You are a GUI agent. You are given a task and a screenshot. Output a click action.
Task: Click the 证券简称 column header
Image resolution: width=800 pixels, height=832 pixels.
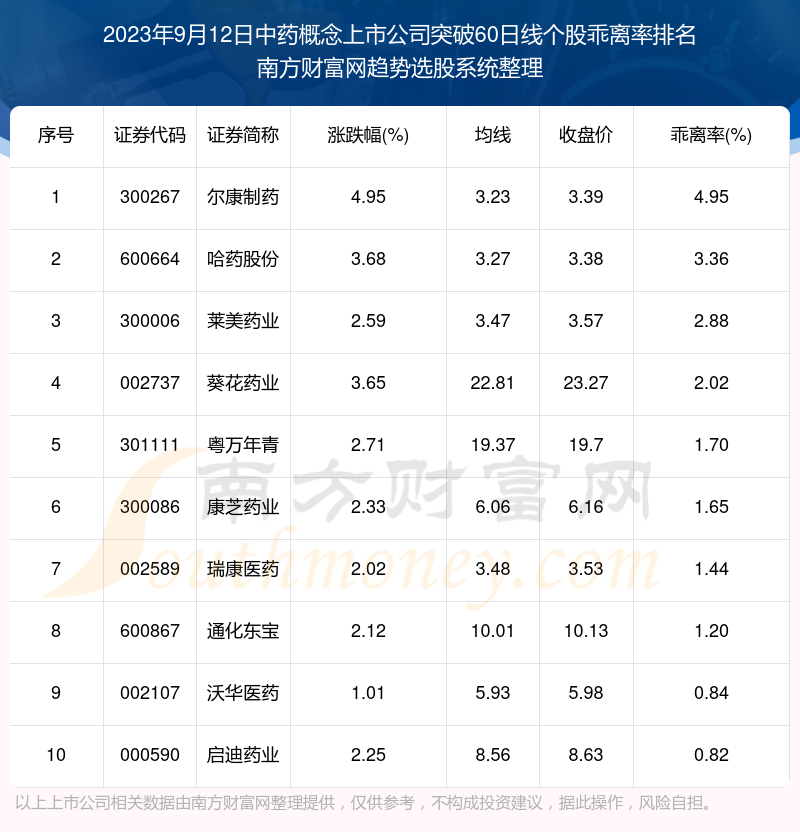tap(243, 135)
